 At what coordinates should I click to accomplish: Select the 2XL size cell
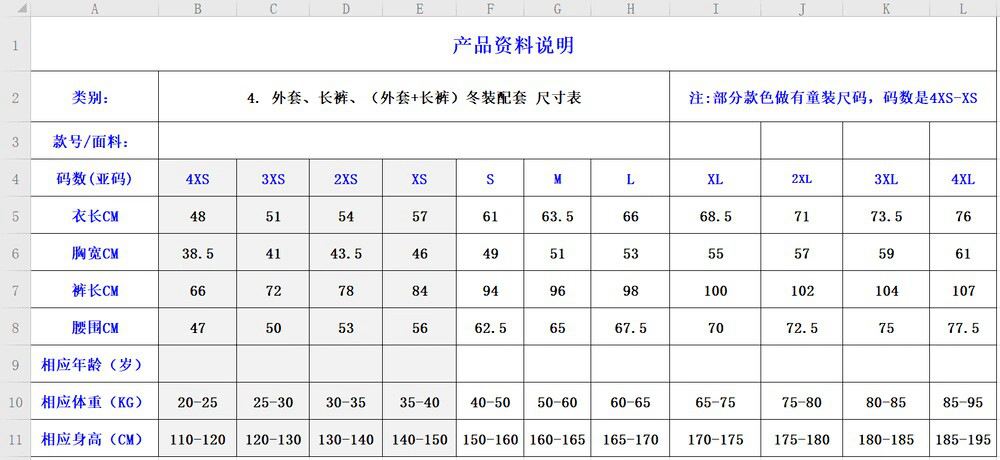(802, 178)
